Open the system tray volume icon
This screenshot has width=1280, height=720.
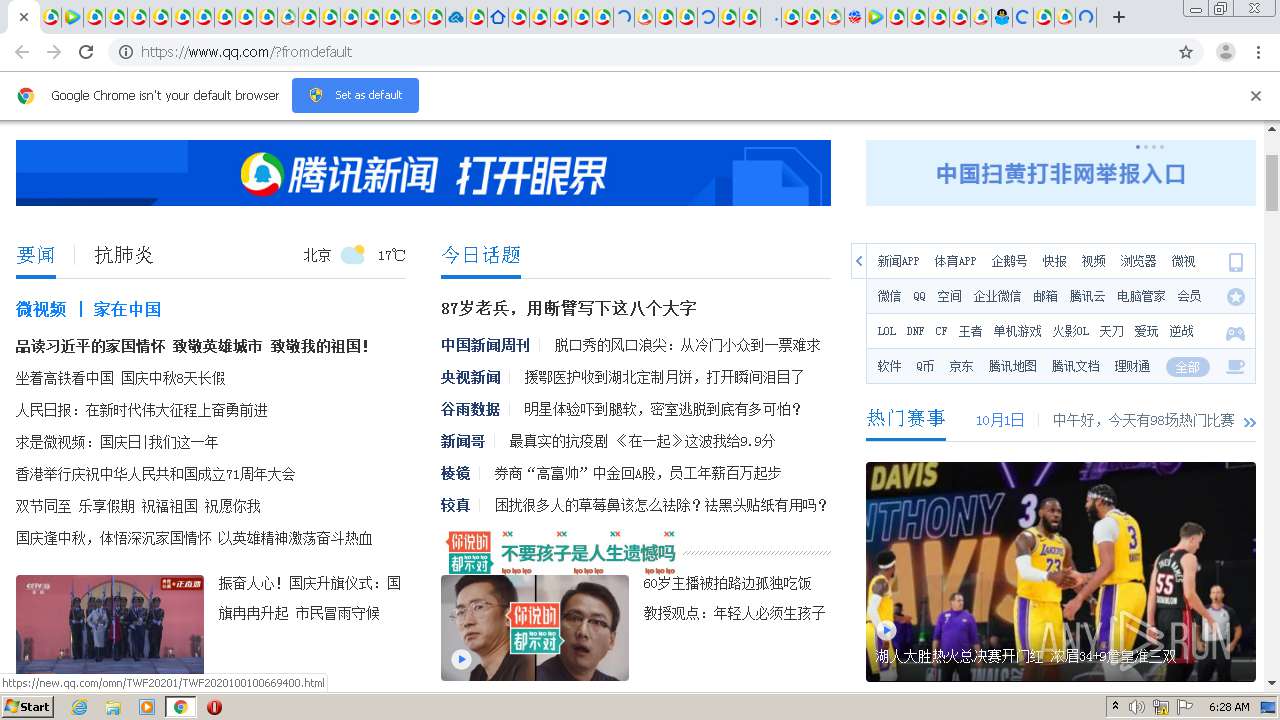1137,707
